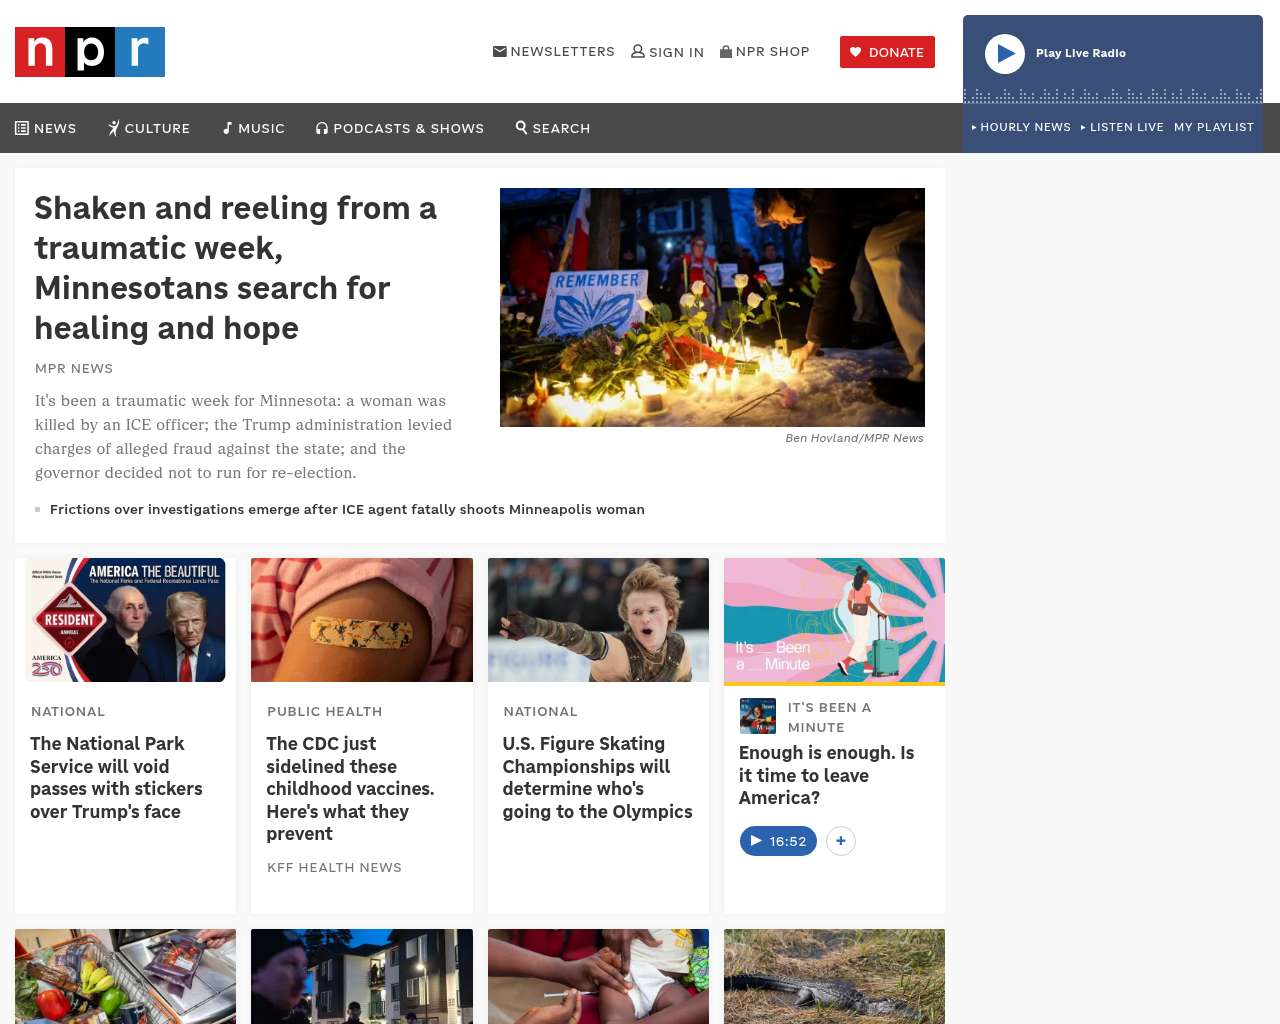This screenshot has height=1024, width=1280.
Task: Expand Listen Live in the player
Action: [x=1122, y=127]
